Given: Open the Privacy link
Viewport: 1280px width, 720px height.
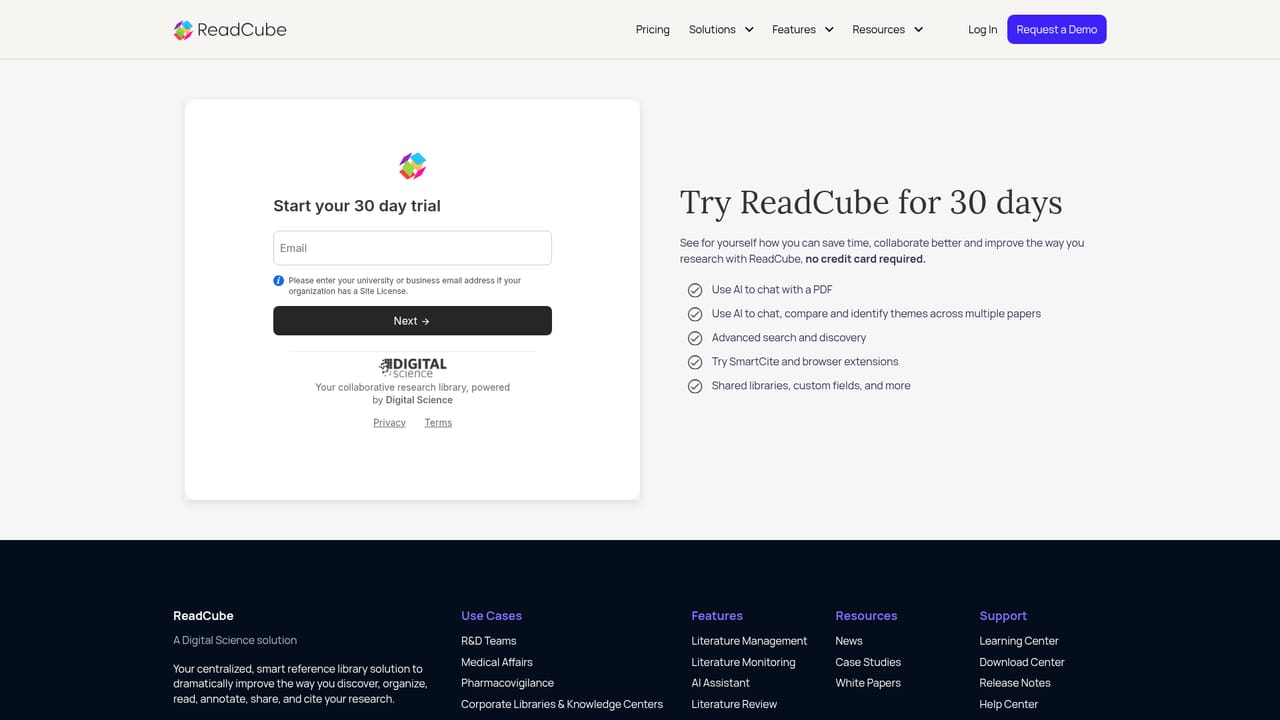Looking at the screenshot, I should [389, 423].
